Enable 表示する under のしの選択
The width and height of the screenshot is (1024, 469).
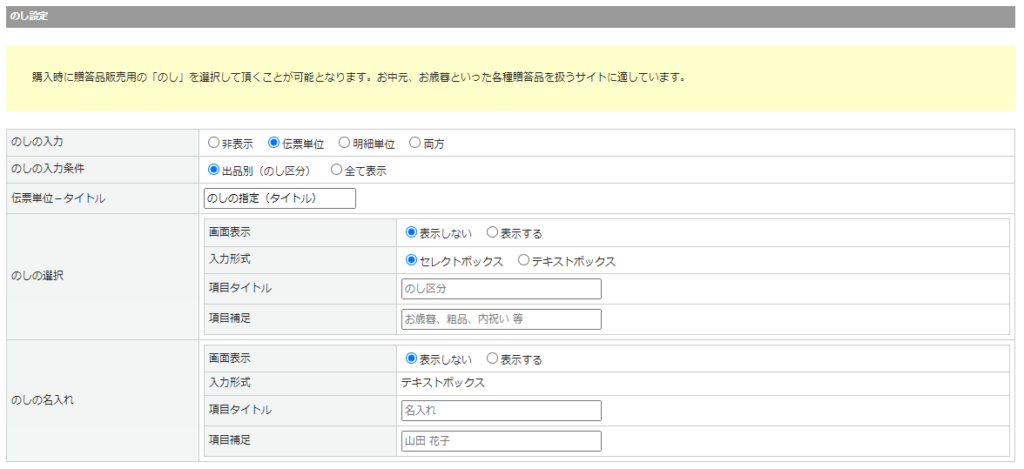pyautogui.click(x=492, y=232)
